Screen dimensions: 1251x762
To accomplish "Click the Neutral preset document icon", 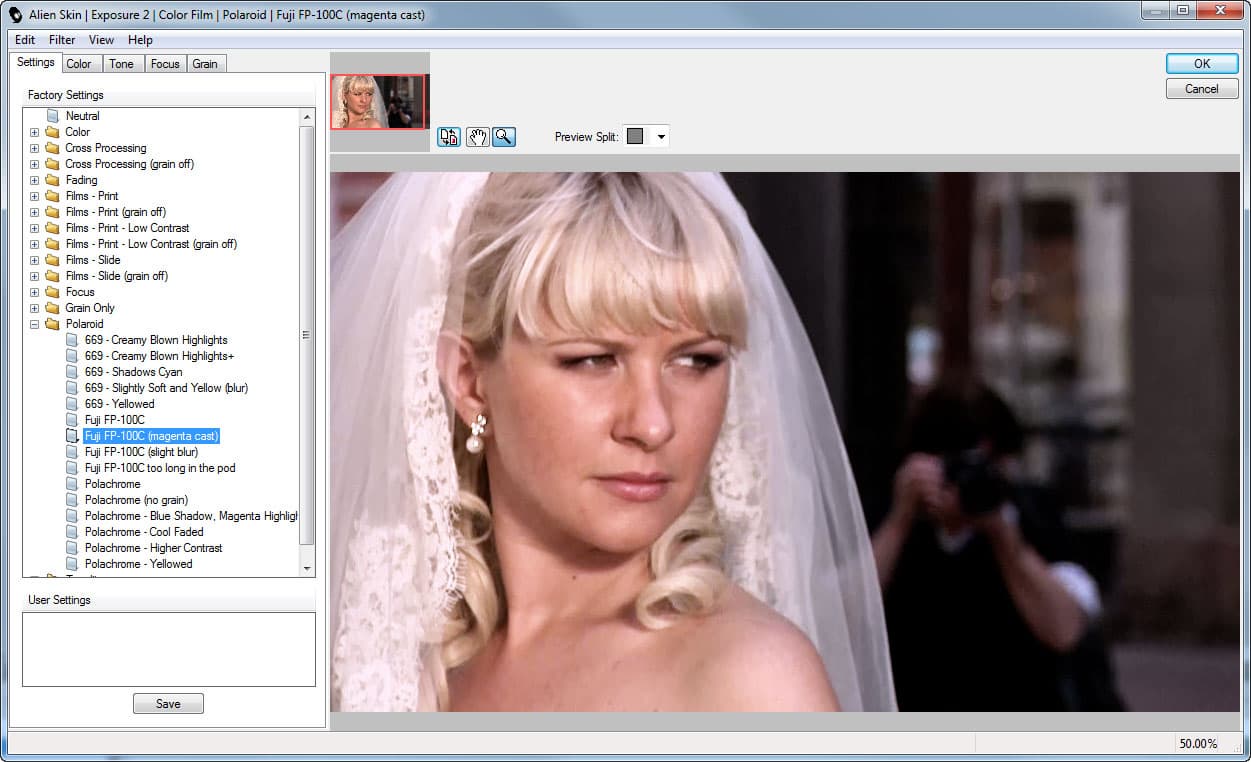I will 52,116.
